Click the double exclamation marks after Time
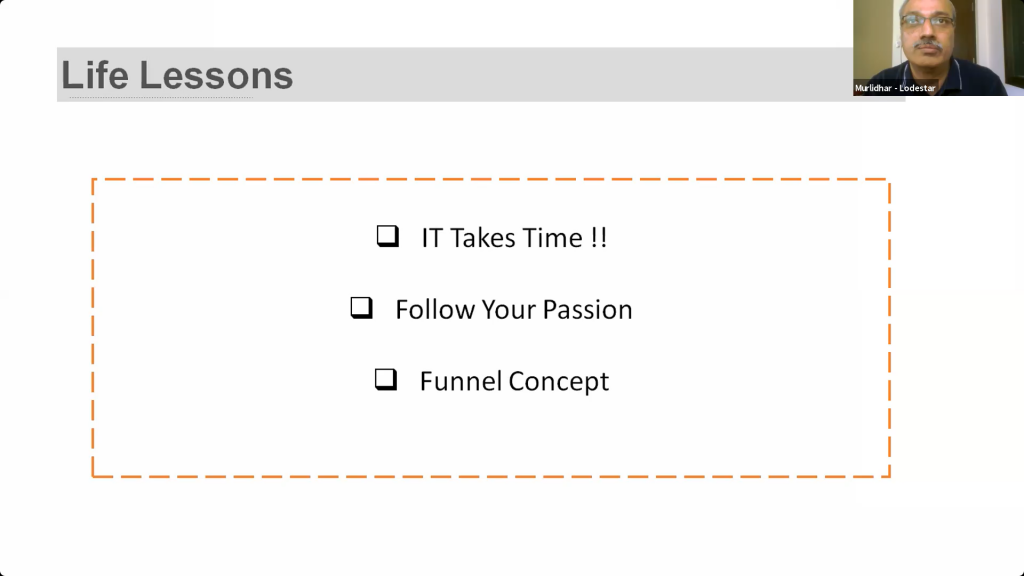1024x576 pixels. pos(599,238)
